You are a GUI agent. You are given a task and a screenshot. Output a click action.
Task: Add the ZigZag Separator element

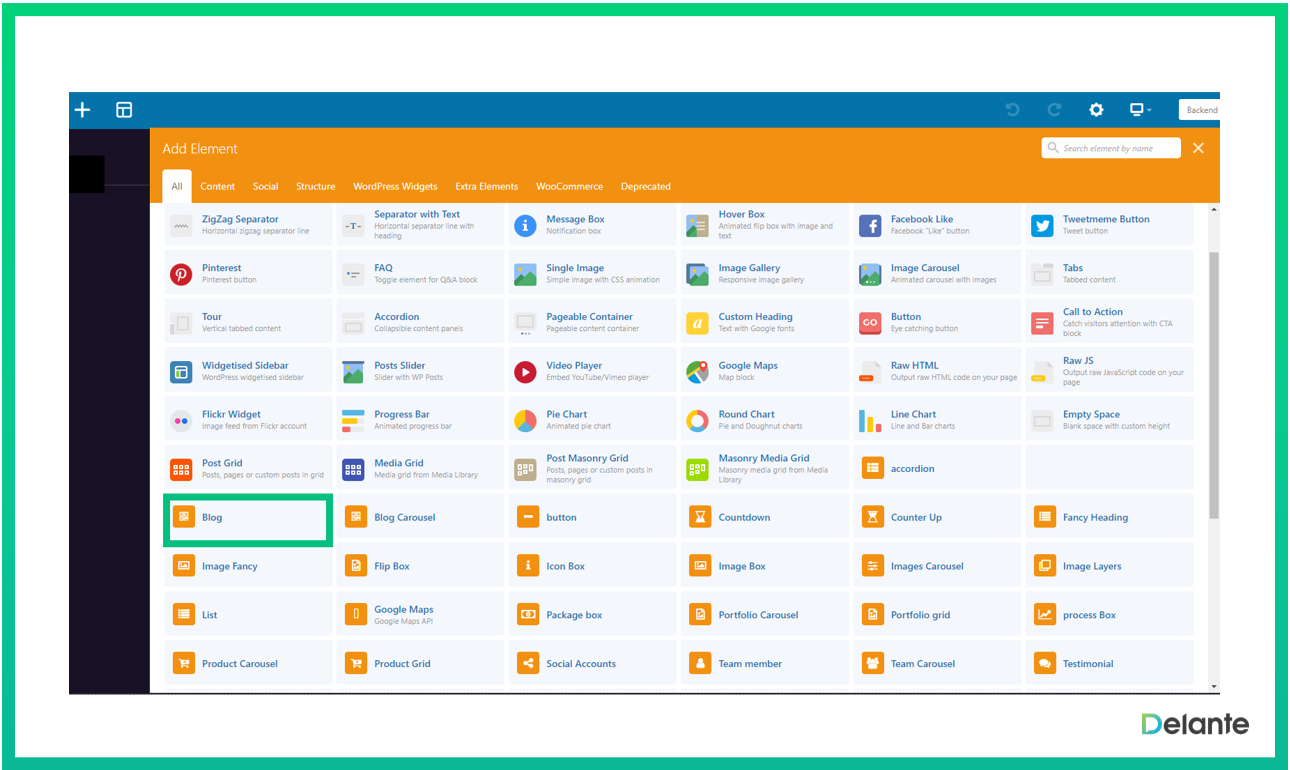[x=248, y=224]
